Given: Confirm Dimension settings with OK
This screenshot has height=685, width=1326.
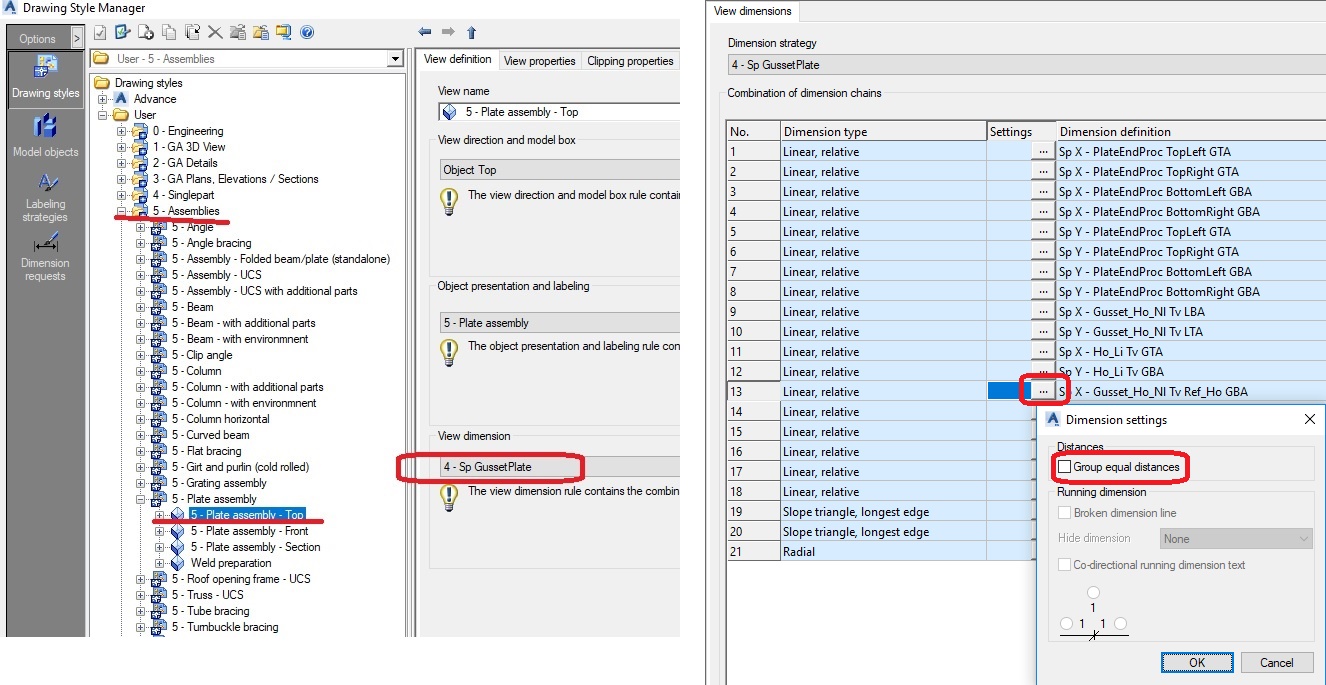Looking at the screenshot, I should [x=1197, y=662].
